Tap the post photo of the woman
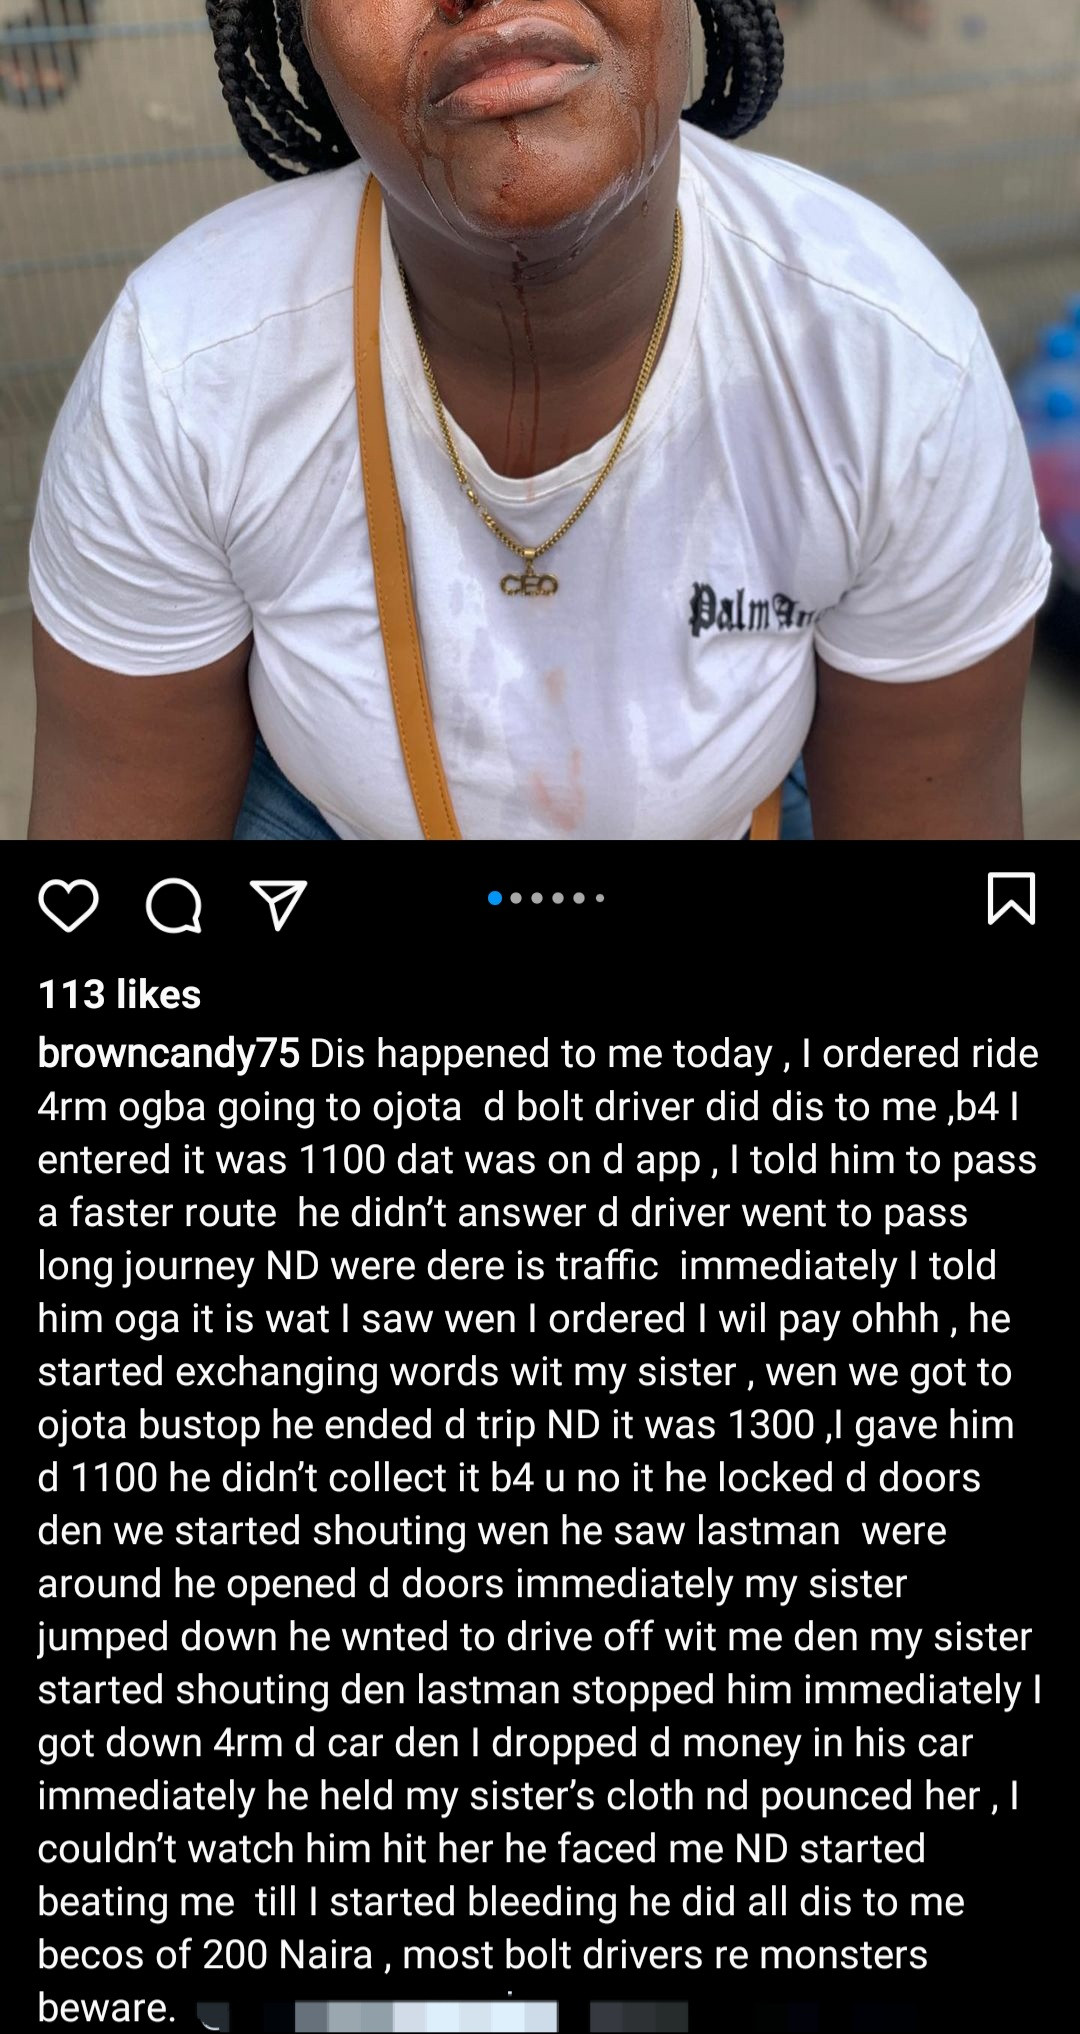 click(540, 420)
